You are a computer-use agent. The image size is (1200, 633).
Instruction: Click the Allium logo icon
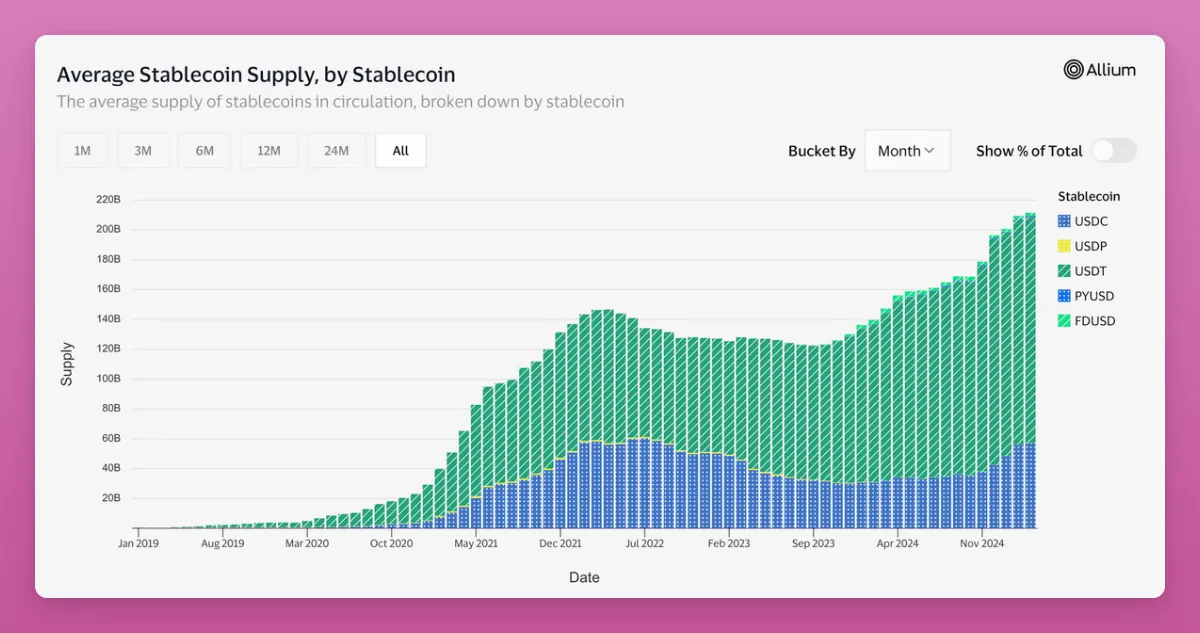point(1073,69)
